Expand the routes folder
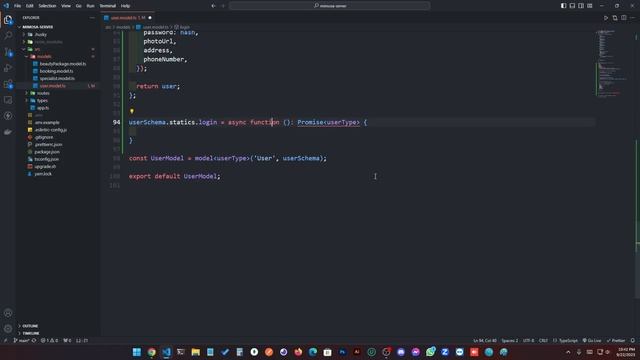640x360 pixels. [x=43, y=93]
